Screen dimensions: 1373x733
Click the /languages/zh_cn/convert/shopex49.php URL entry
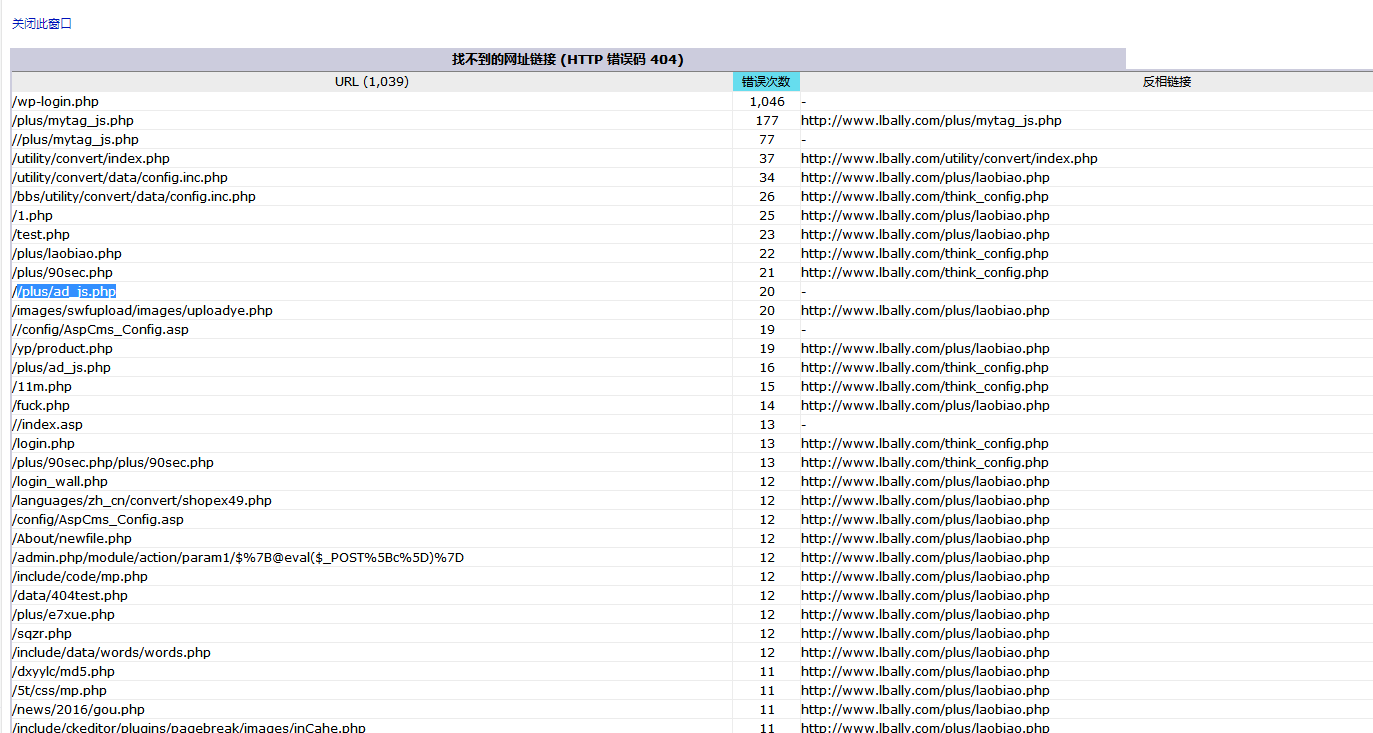(x=142, y=500)
